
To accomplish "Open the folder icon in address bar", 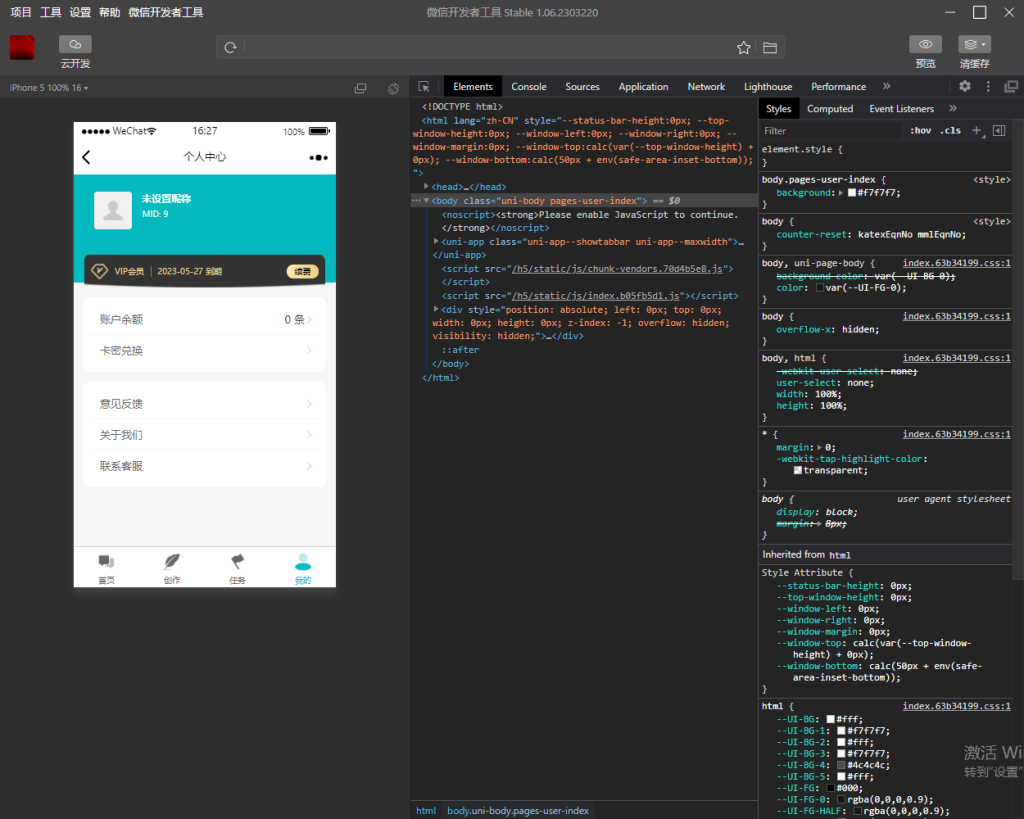I will click(x=770, y=48).
